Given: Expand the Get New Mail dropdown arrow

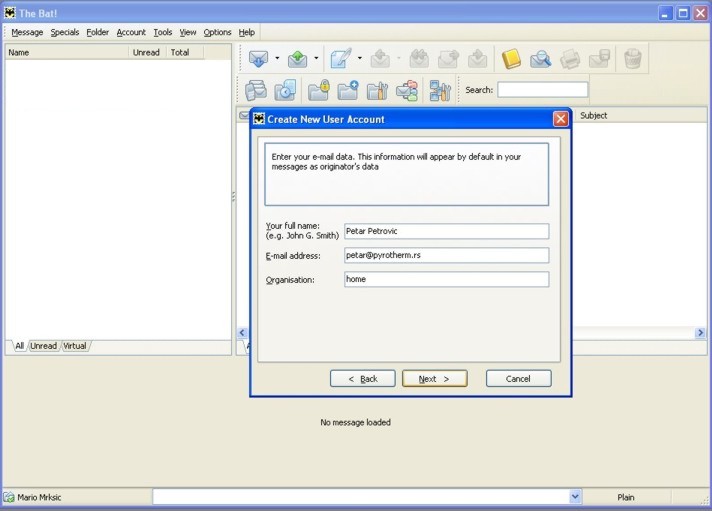Looking at the screenshot, I should coord(277,59).
